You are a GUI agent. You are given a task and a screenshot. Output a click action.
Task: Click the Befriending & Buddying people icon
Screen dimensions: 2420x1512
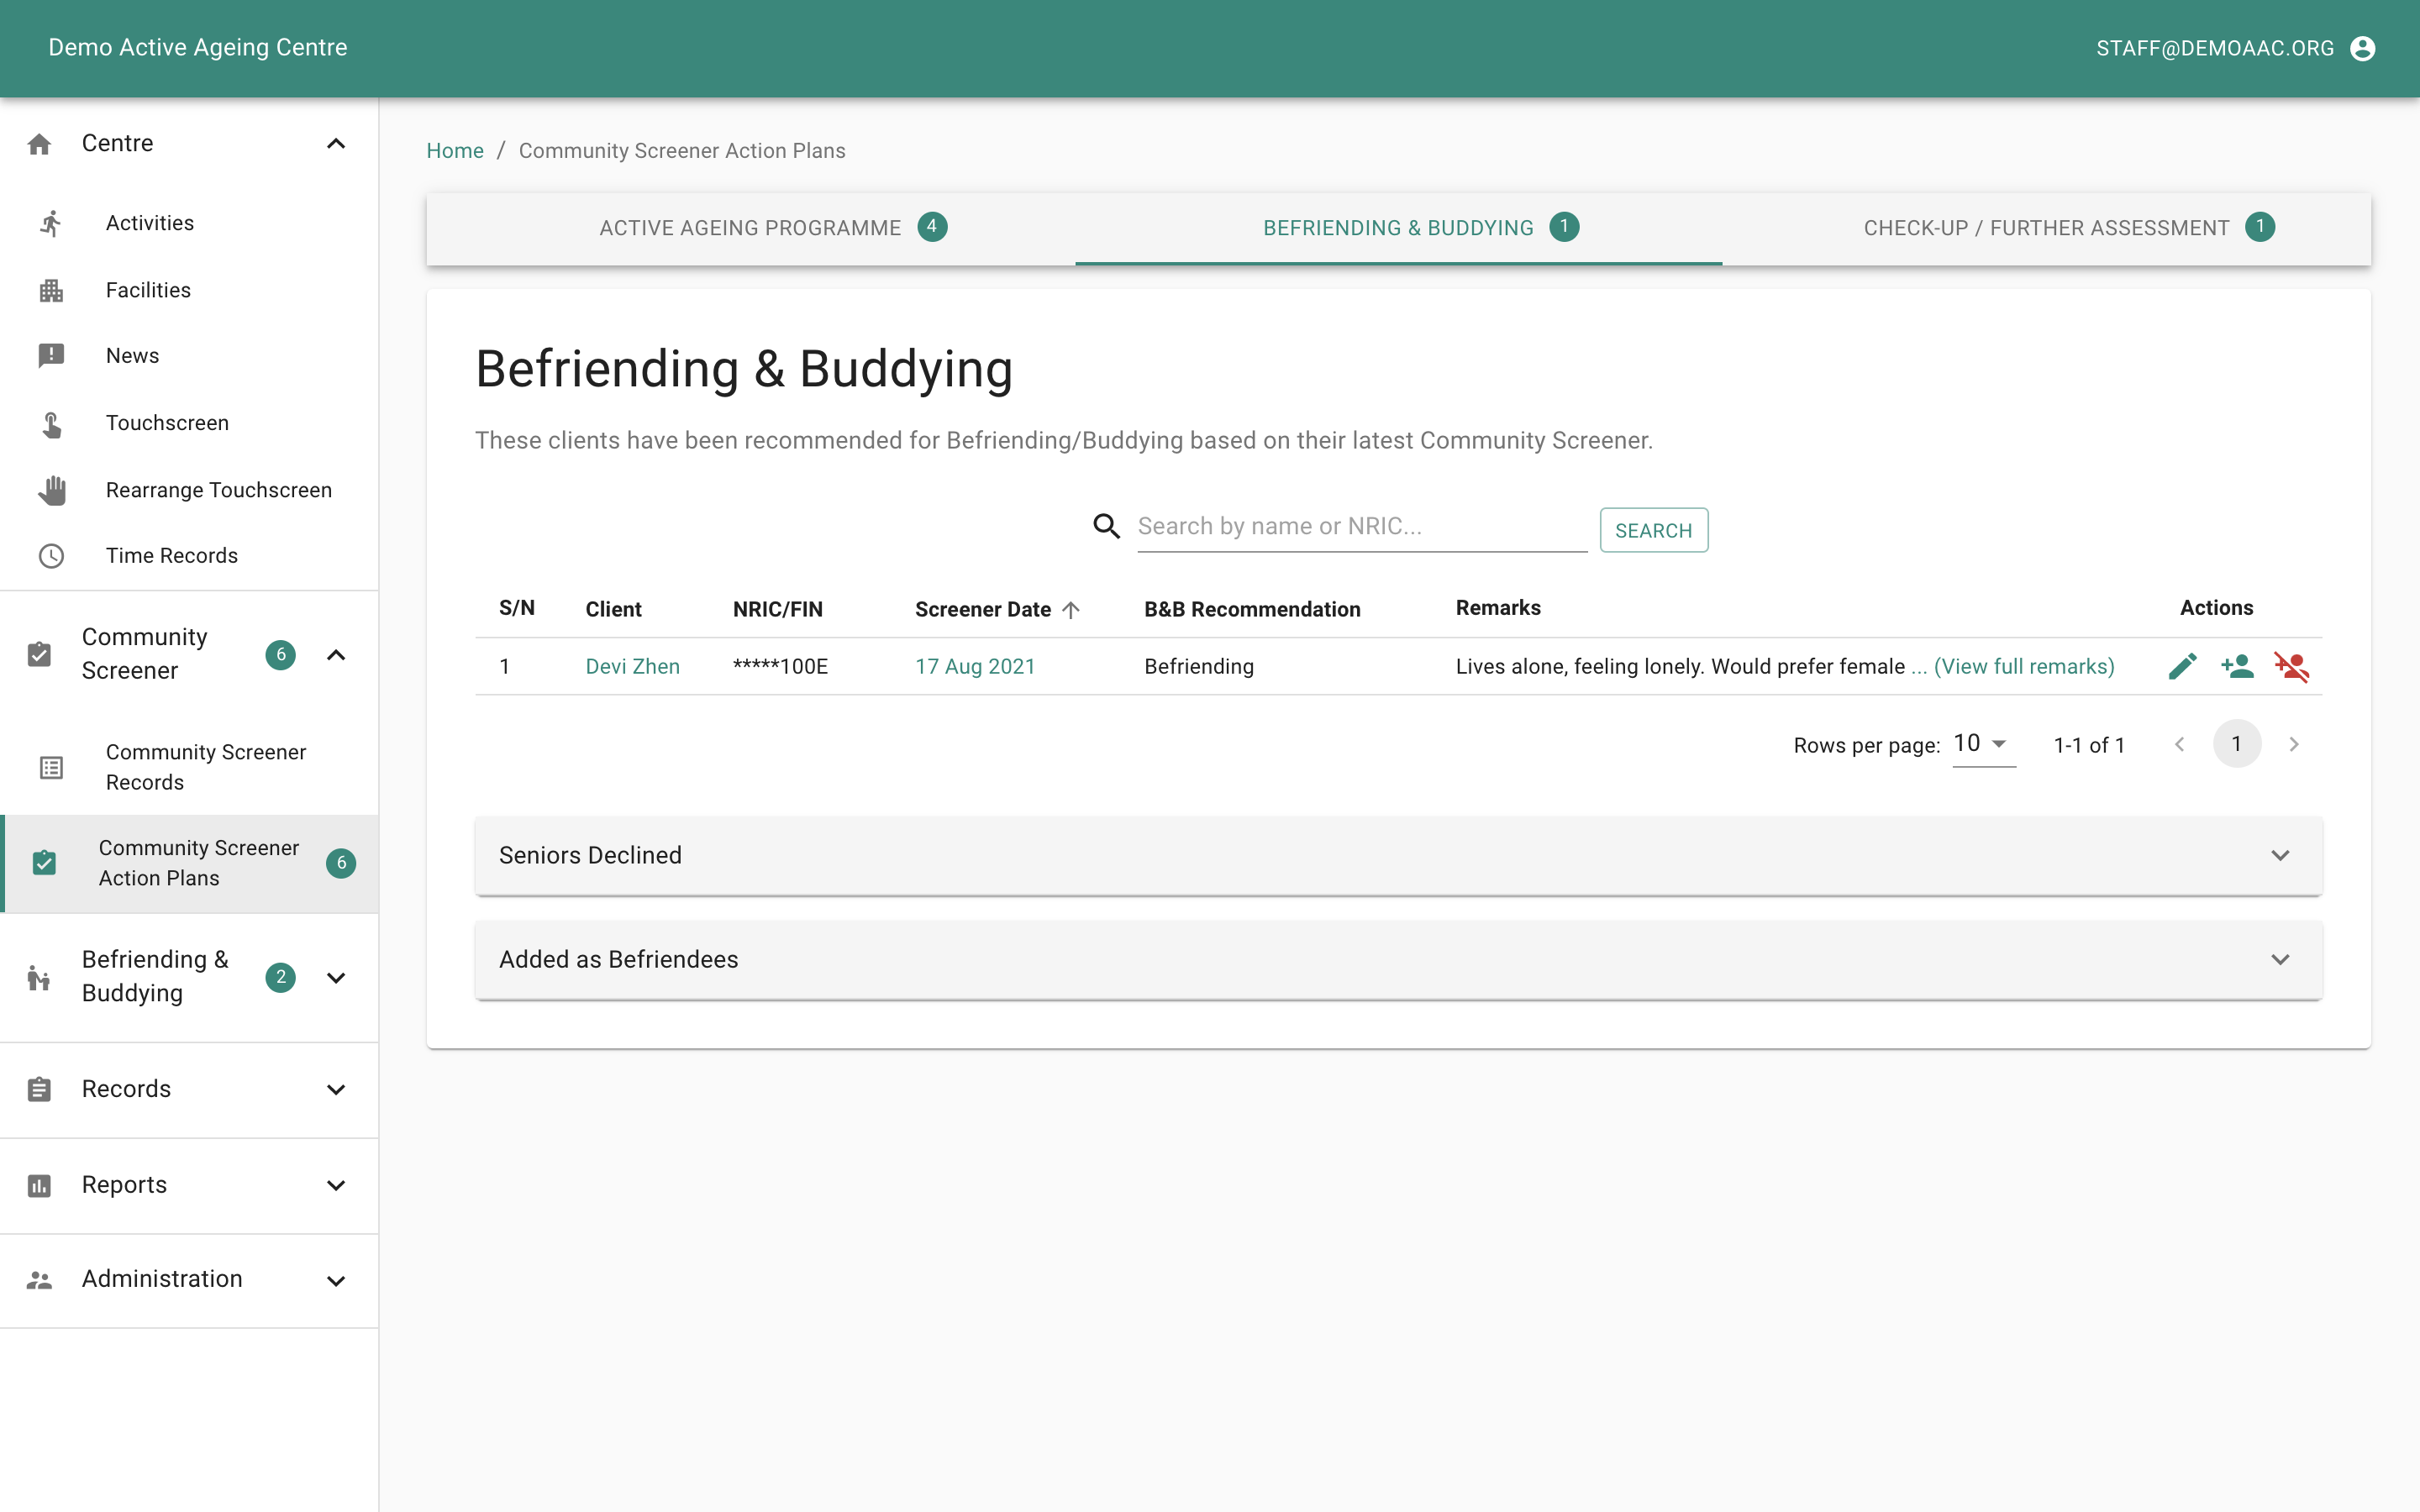coord(39,977)
